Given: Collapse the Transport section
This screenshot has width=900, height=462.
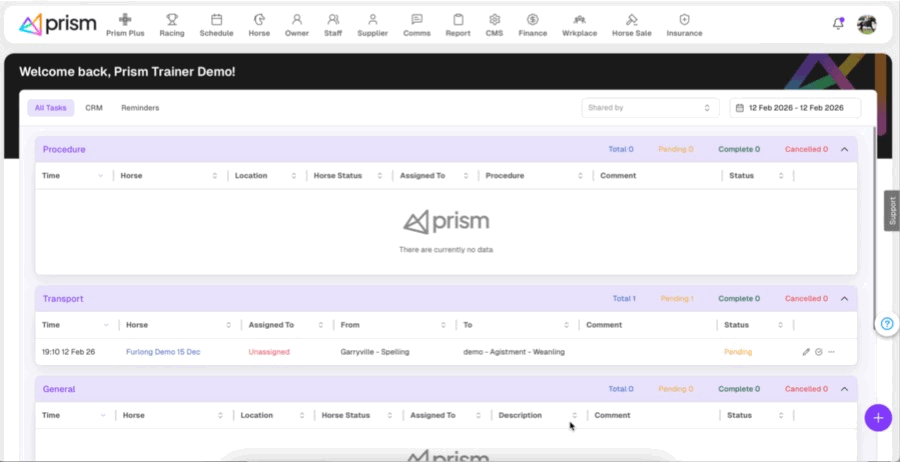Looking at the screenshot, I should click(844, 298).
